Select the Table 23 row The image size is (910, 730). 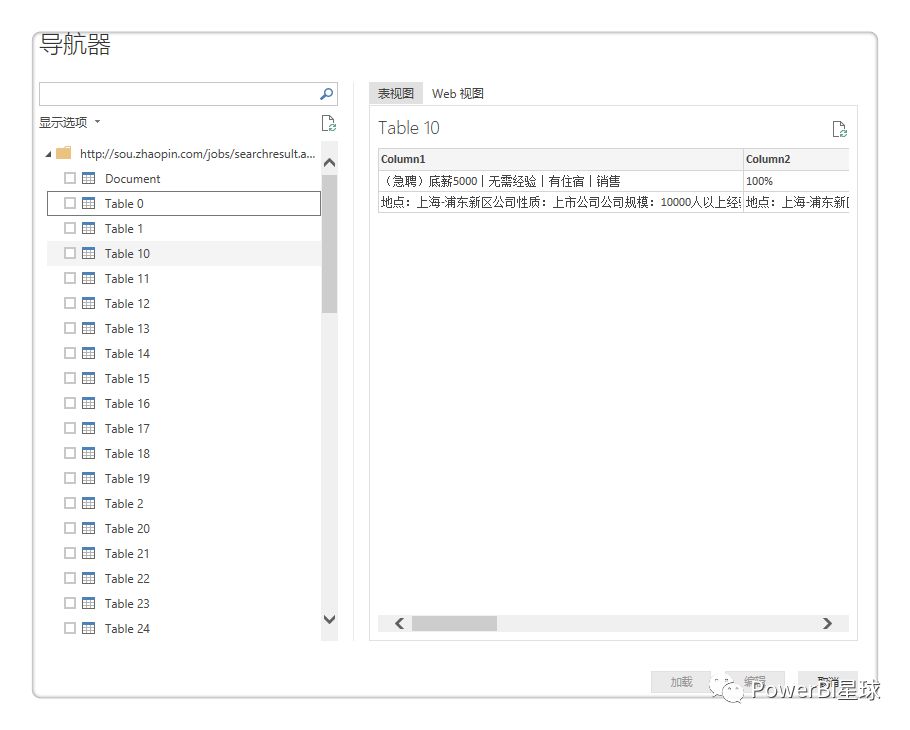pos(183,602)
